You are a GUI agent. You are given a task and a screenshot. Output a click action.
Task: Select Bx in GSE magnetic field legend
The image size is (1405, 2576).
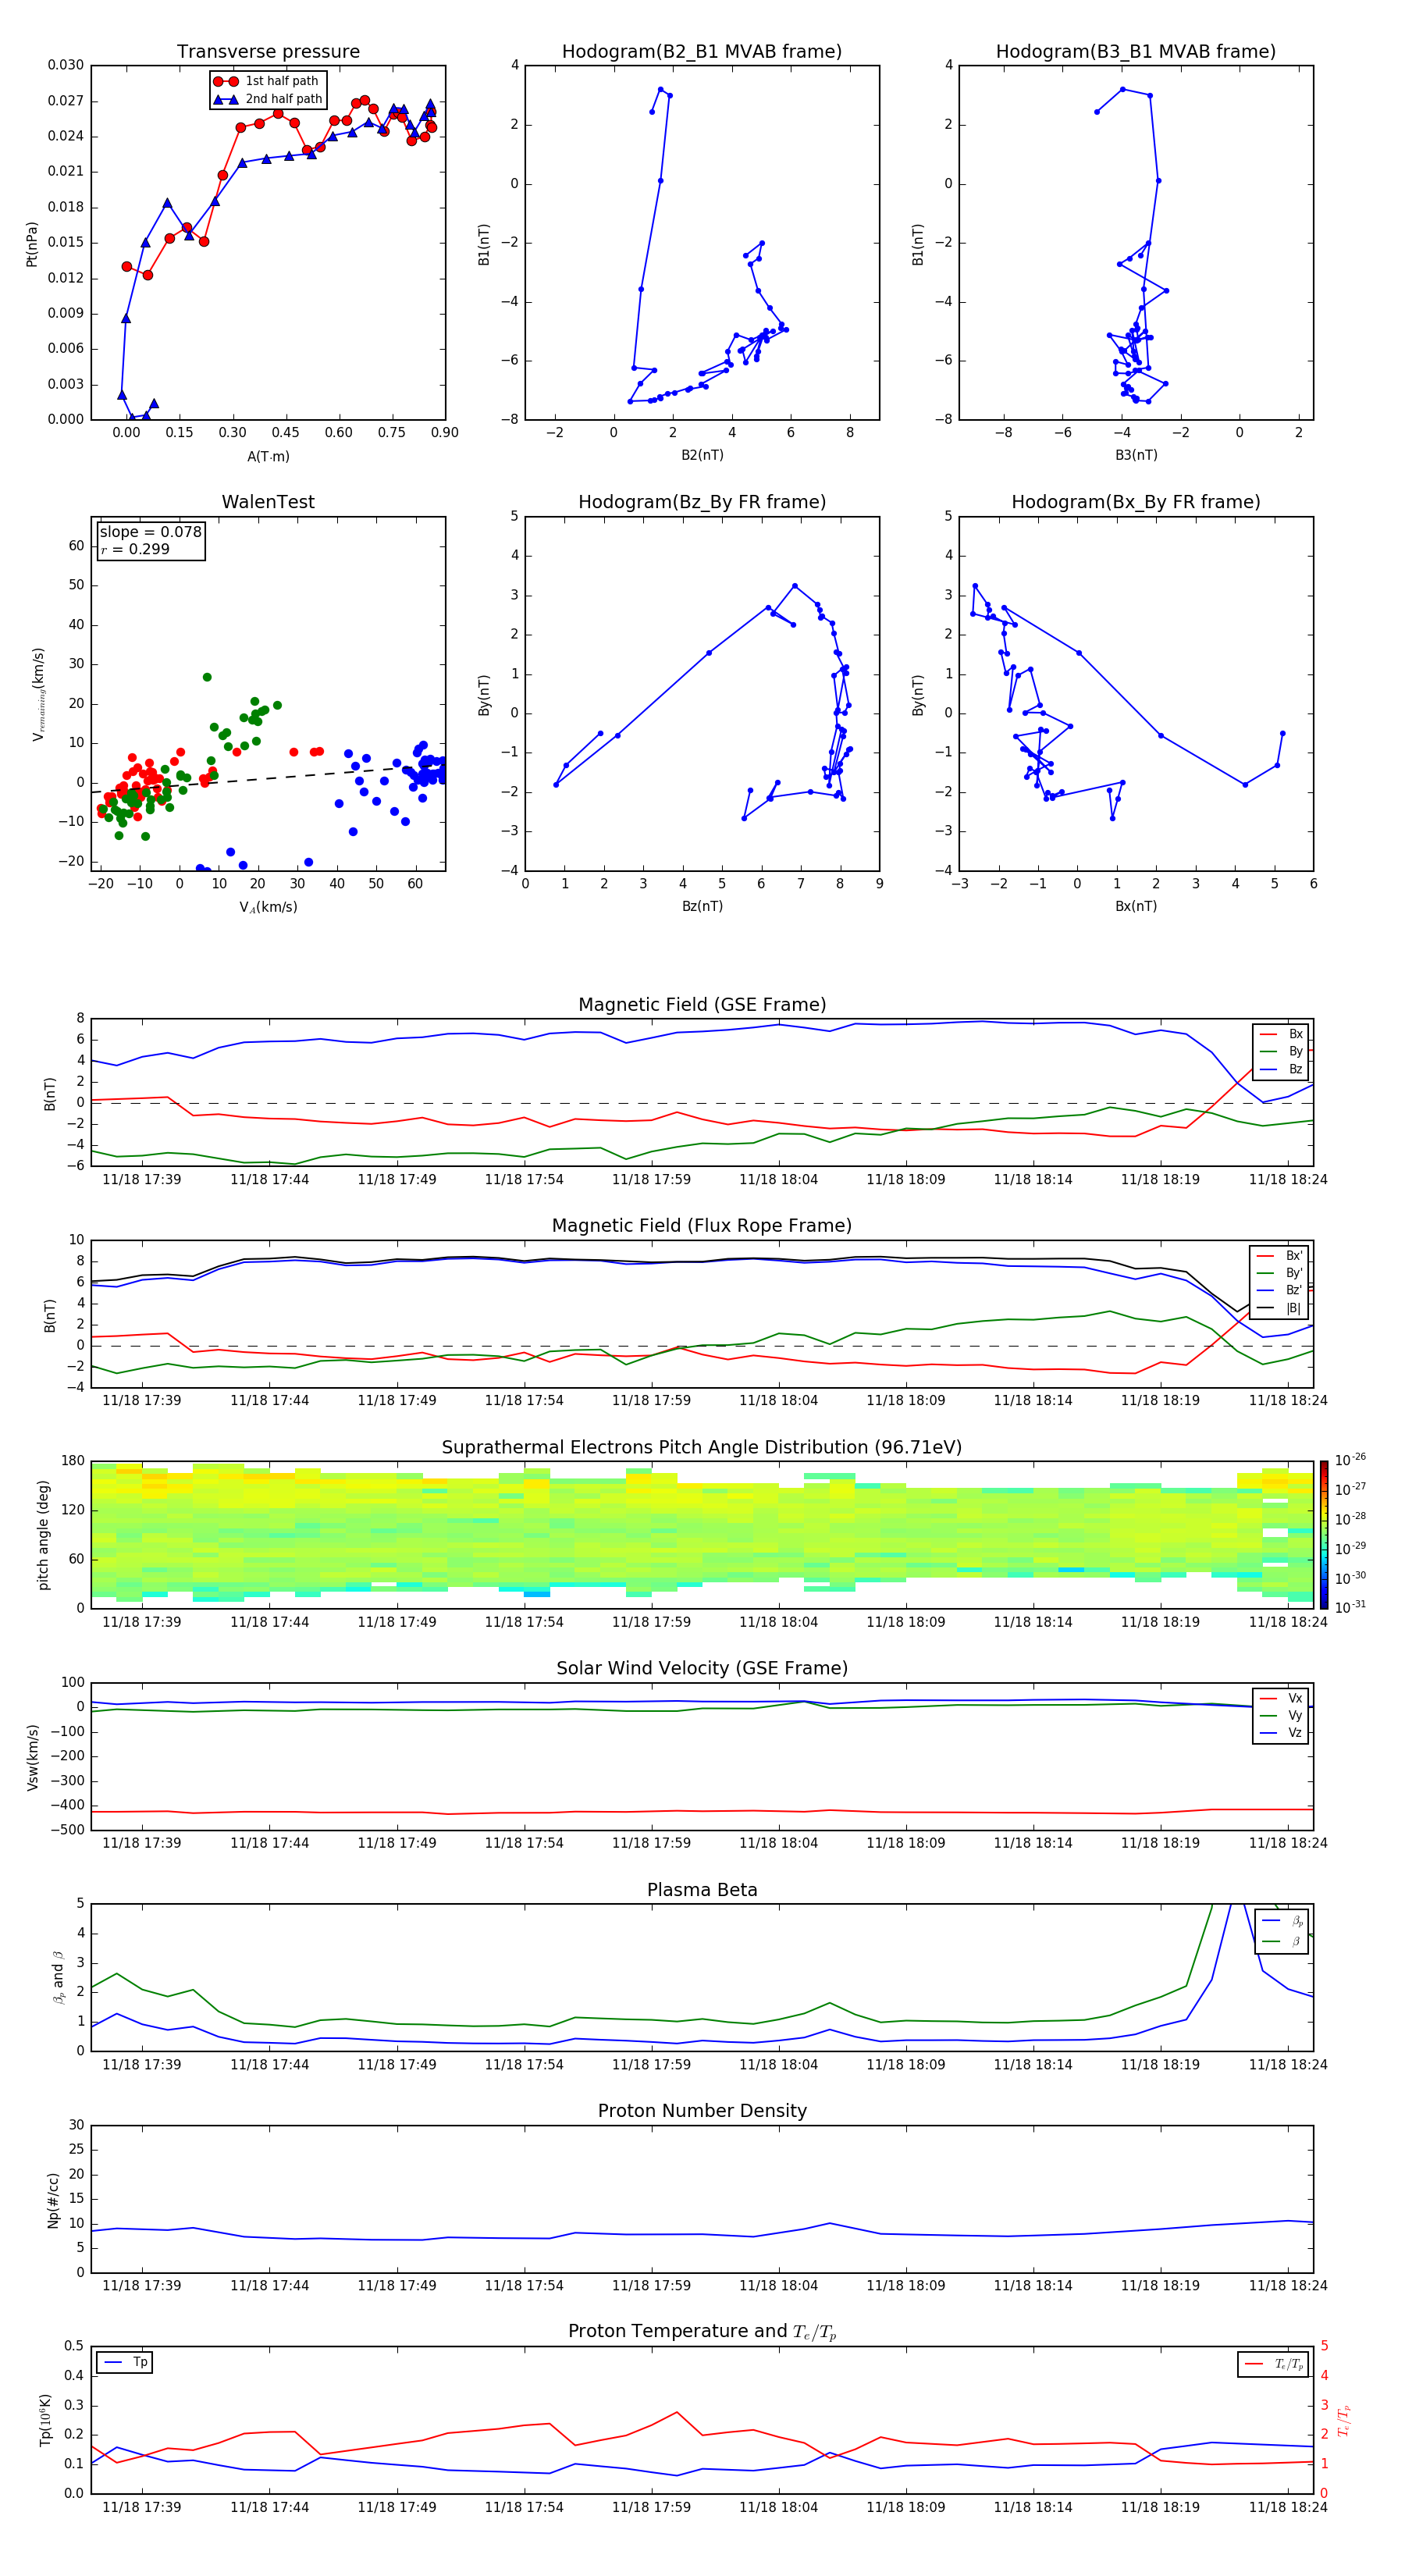pos(1281,1034)
